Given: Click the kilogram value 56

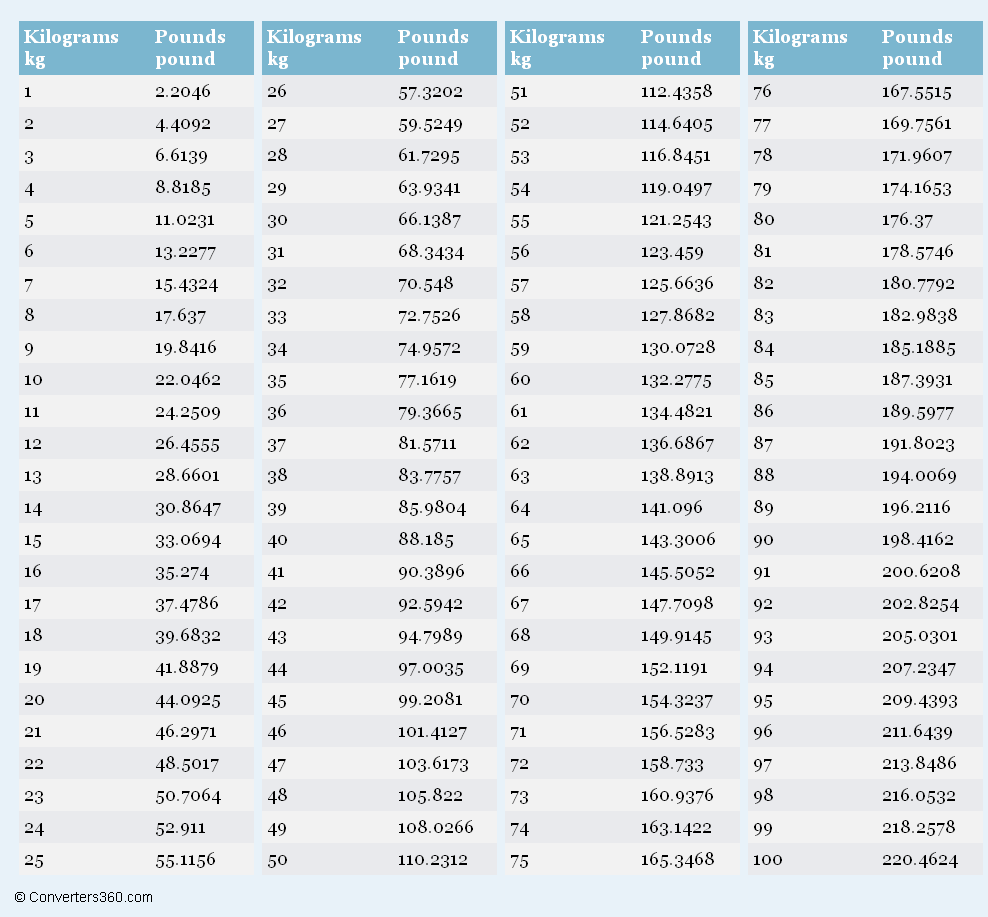Looking at the screenshot, I should point(520,252).
